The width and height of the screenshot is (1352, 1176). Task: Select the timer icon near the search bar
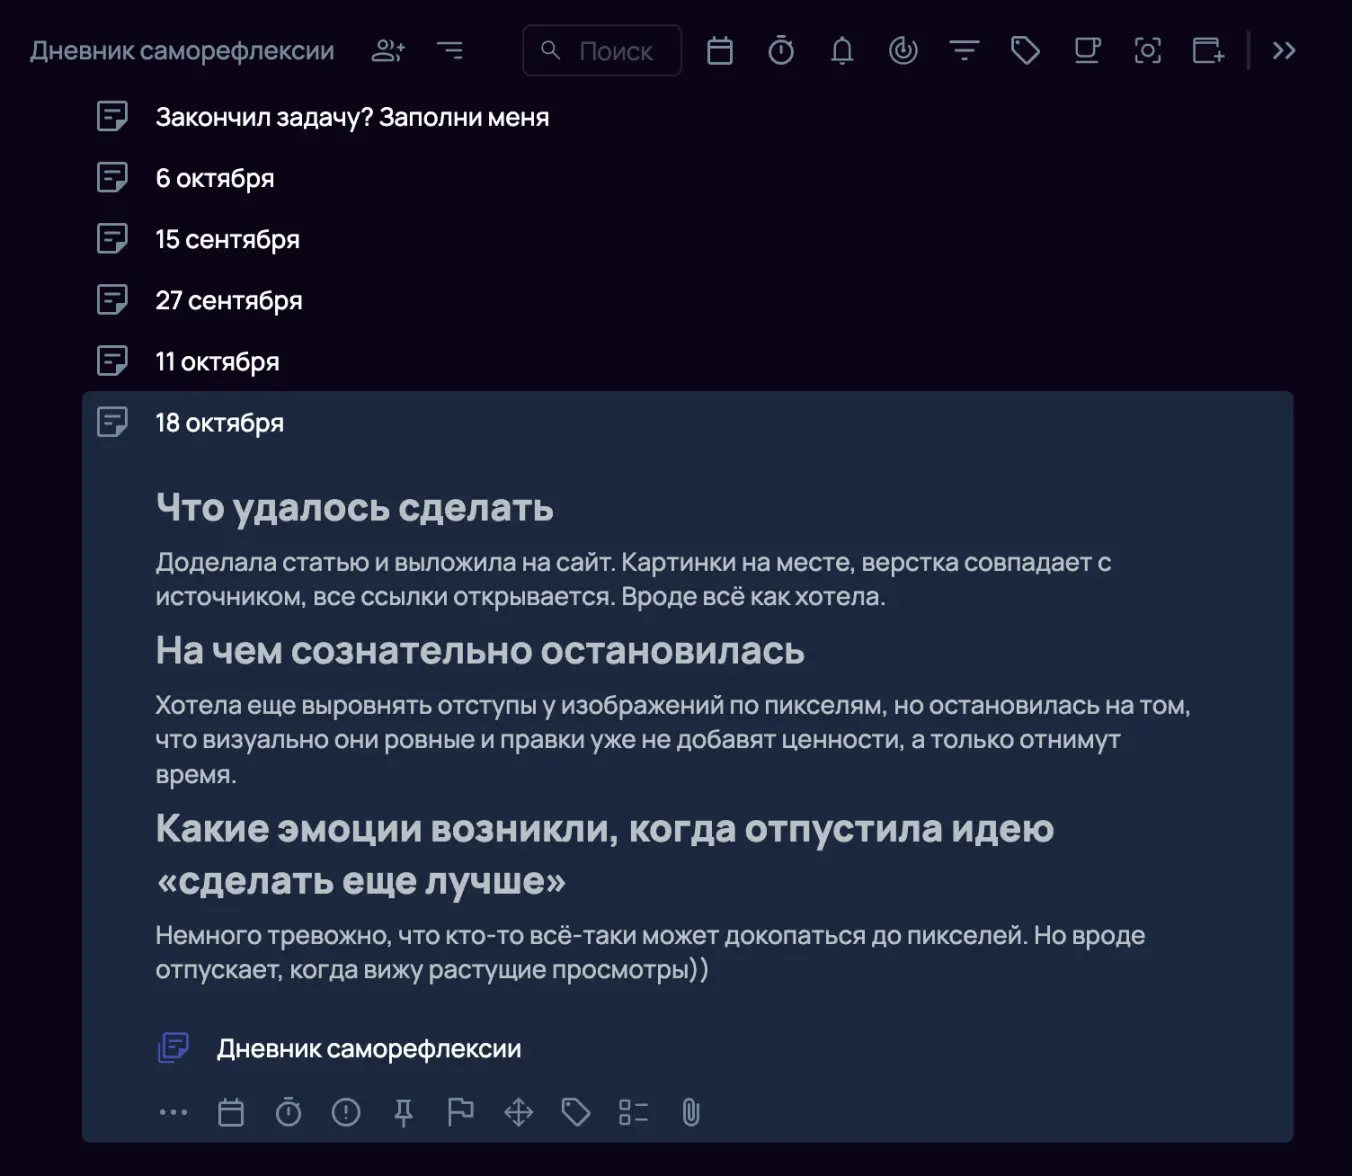pos(781,50)
